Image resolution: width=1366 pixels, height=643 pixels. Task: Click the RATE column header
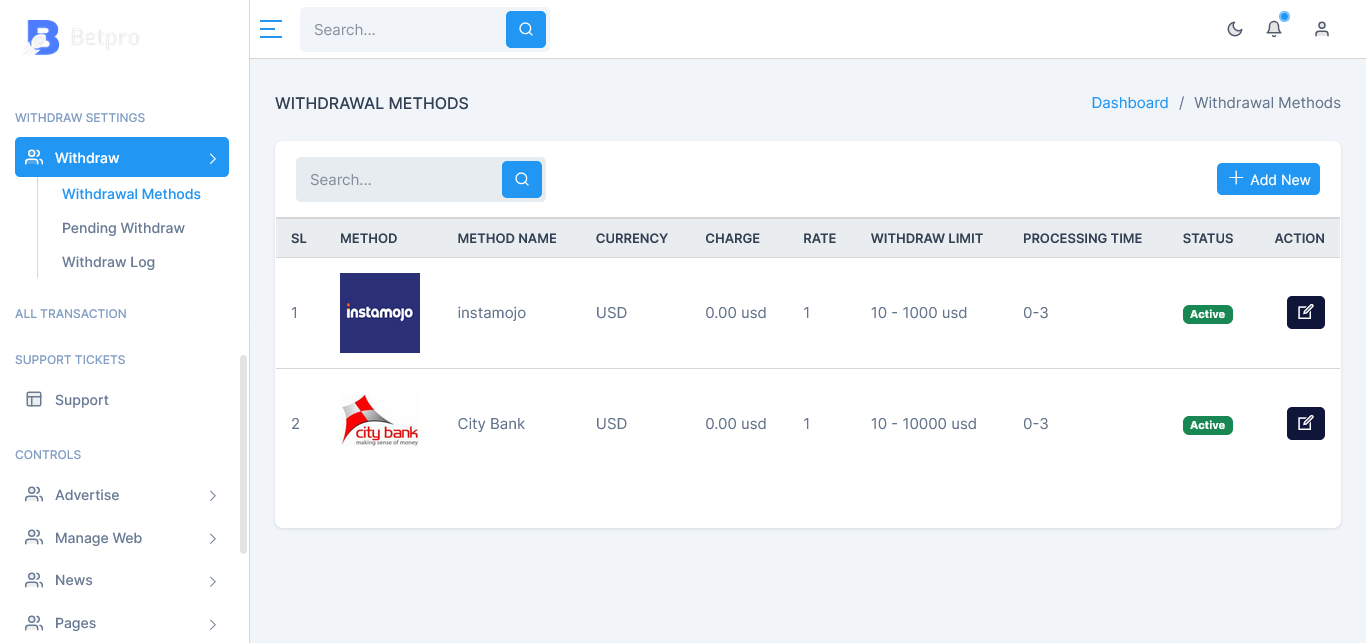point(819,238)
